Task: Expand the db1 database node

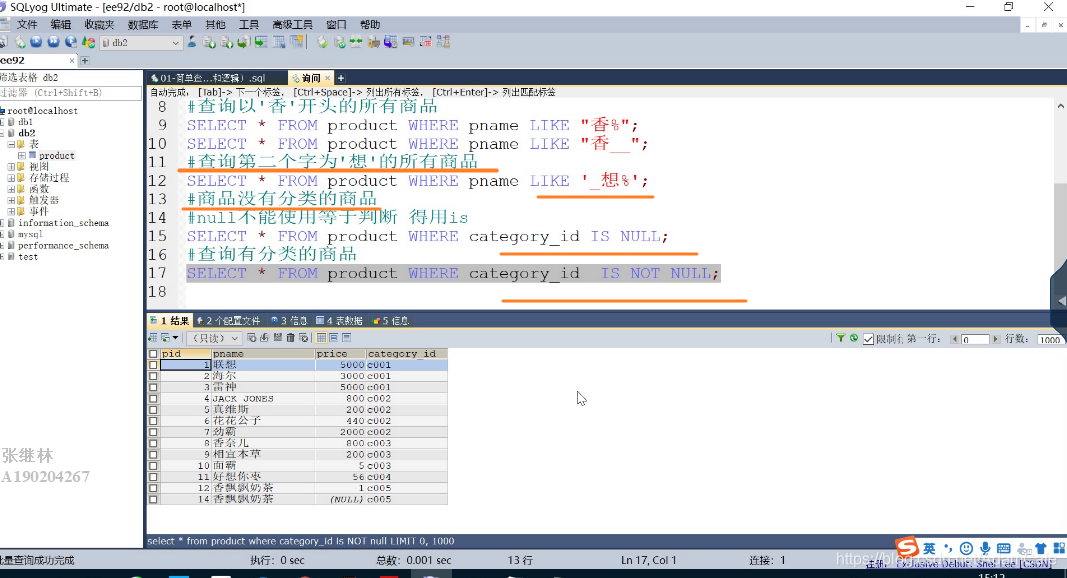Action: 2,122
